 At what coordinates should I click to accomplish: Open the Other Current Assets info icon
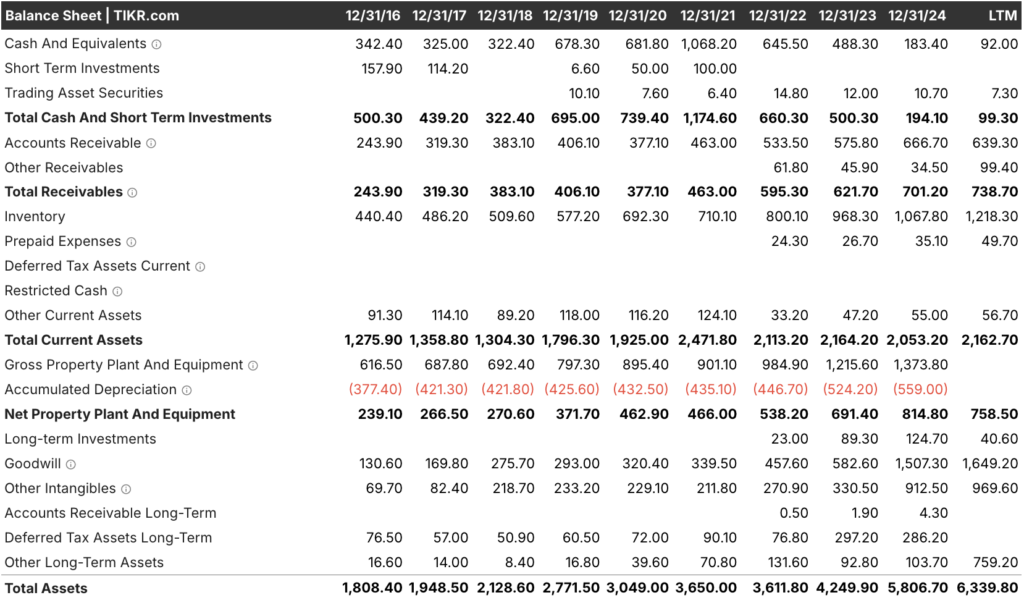coord(146,316)
